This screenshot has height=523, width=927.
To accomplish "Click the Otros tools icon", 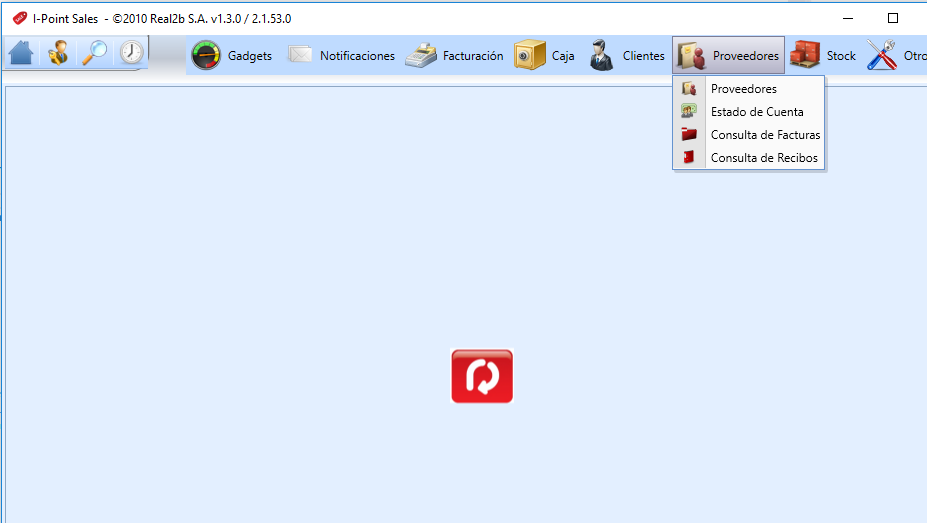I will [881, 55].
